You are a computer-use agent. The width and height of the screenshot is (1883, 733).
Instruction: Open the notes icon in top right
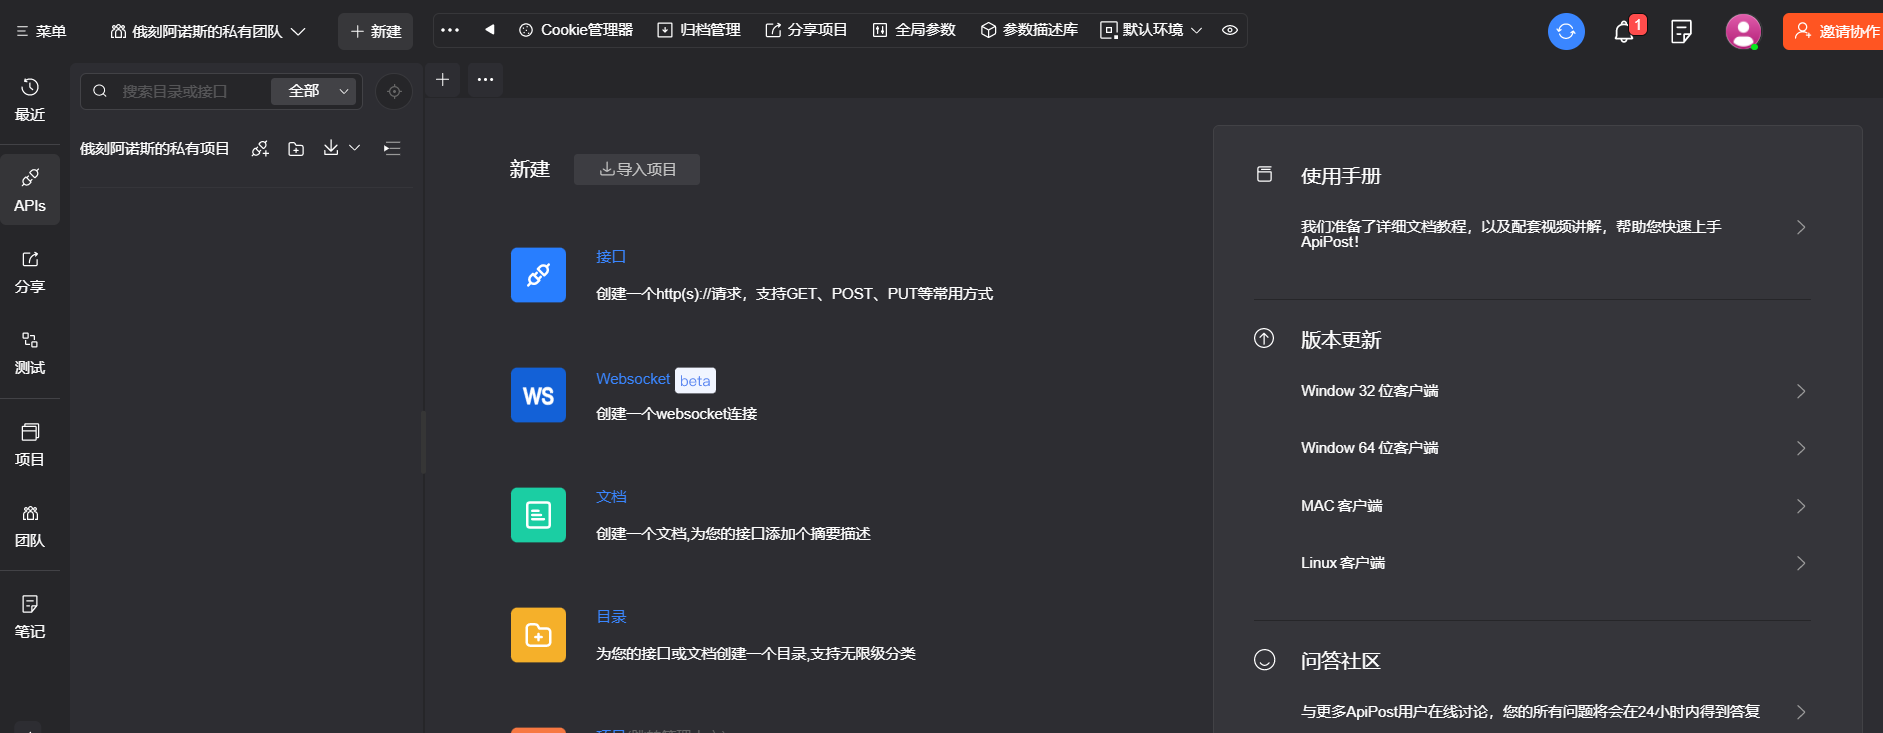1681,32
